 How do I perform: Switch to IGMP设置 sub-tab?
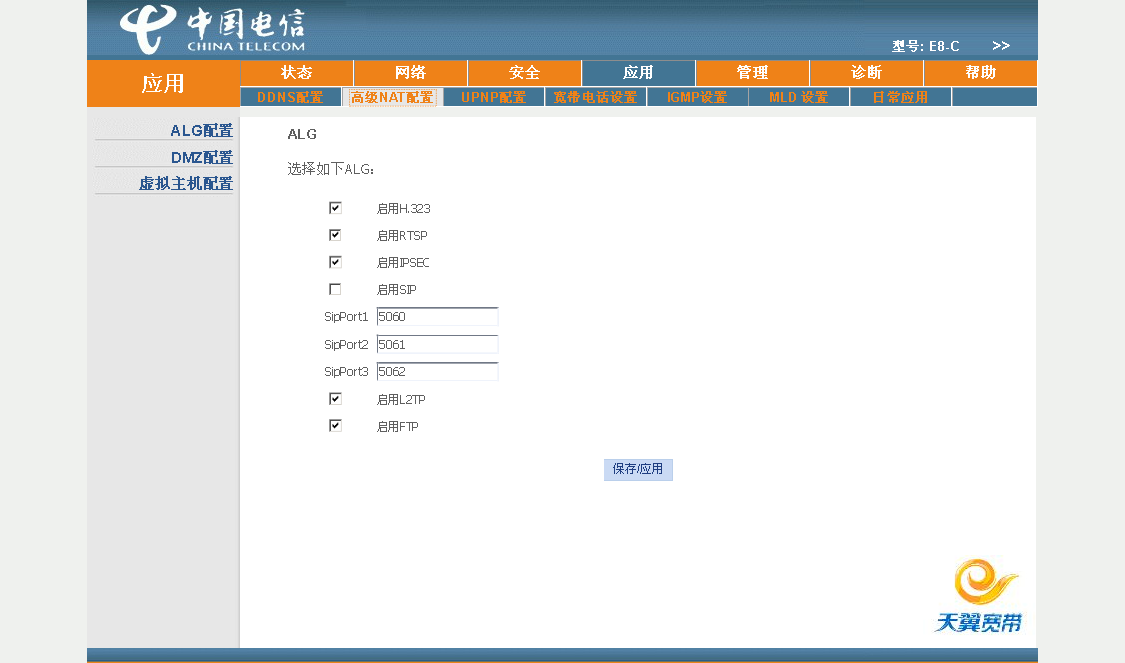pos(697,97)
